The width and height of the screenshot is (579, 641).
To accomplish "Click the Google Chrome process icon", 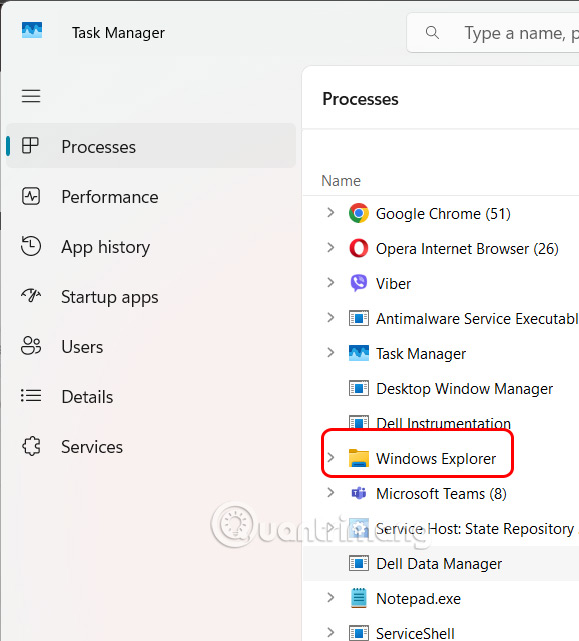I will 359,213.
